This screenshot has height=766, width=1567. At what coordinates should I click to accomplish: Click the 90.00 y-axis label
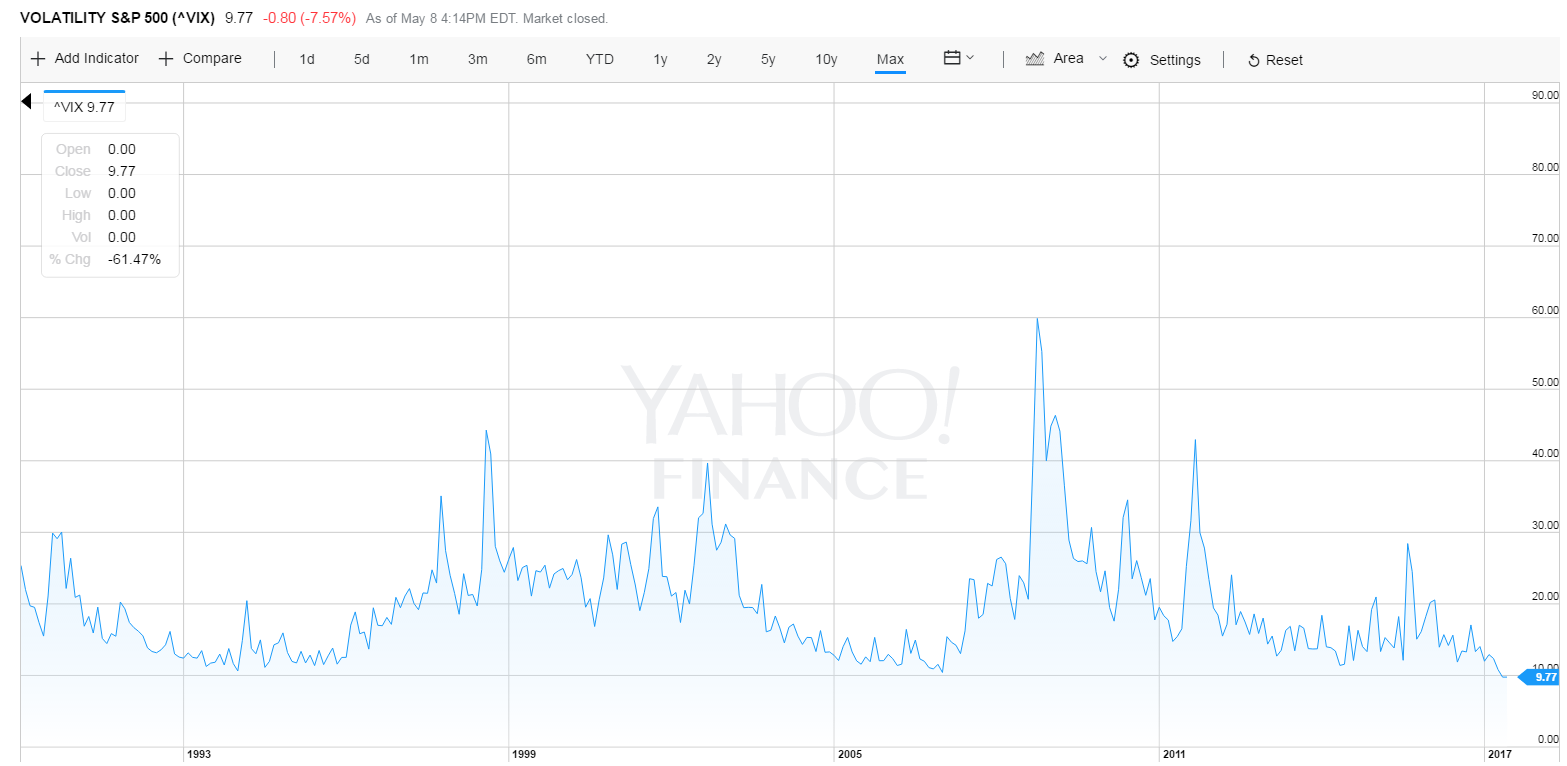1545,95
